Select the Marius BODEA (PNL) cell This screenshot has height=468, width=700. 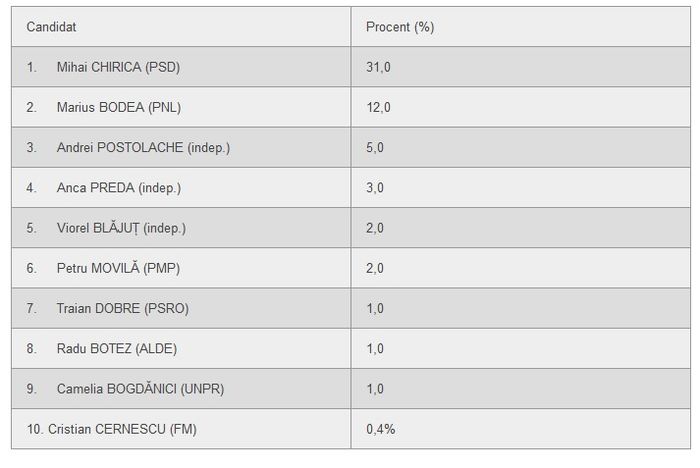[181, 107]
